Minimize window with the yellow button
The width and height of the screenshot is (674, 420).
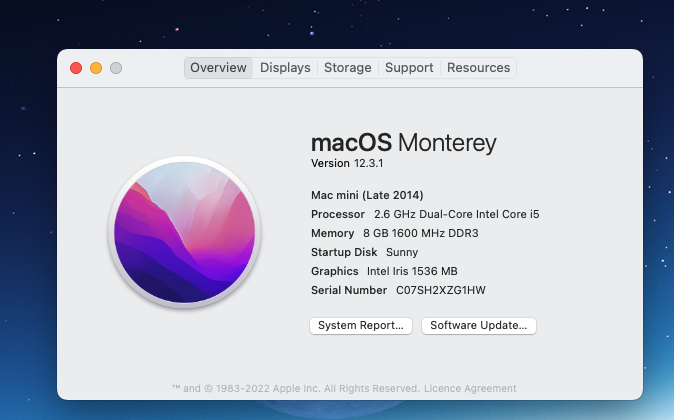96,68
